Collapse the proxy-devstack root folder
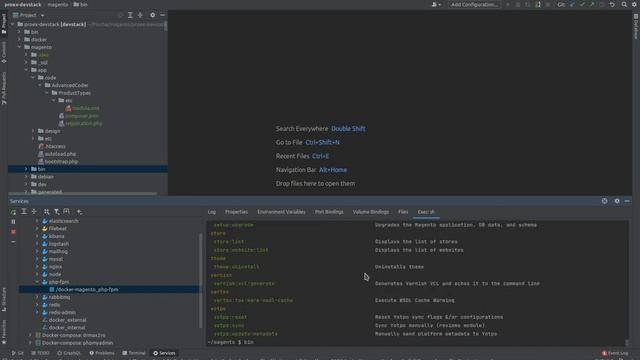Screen dimensions: 640x360 (x=12, y=24)
